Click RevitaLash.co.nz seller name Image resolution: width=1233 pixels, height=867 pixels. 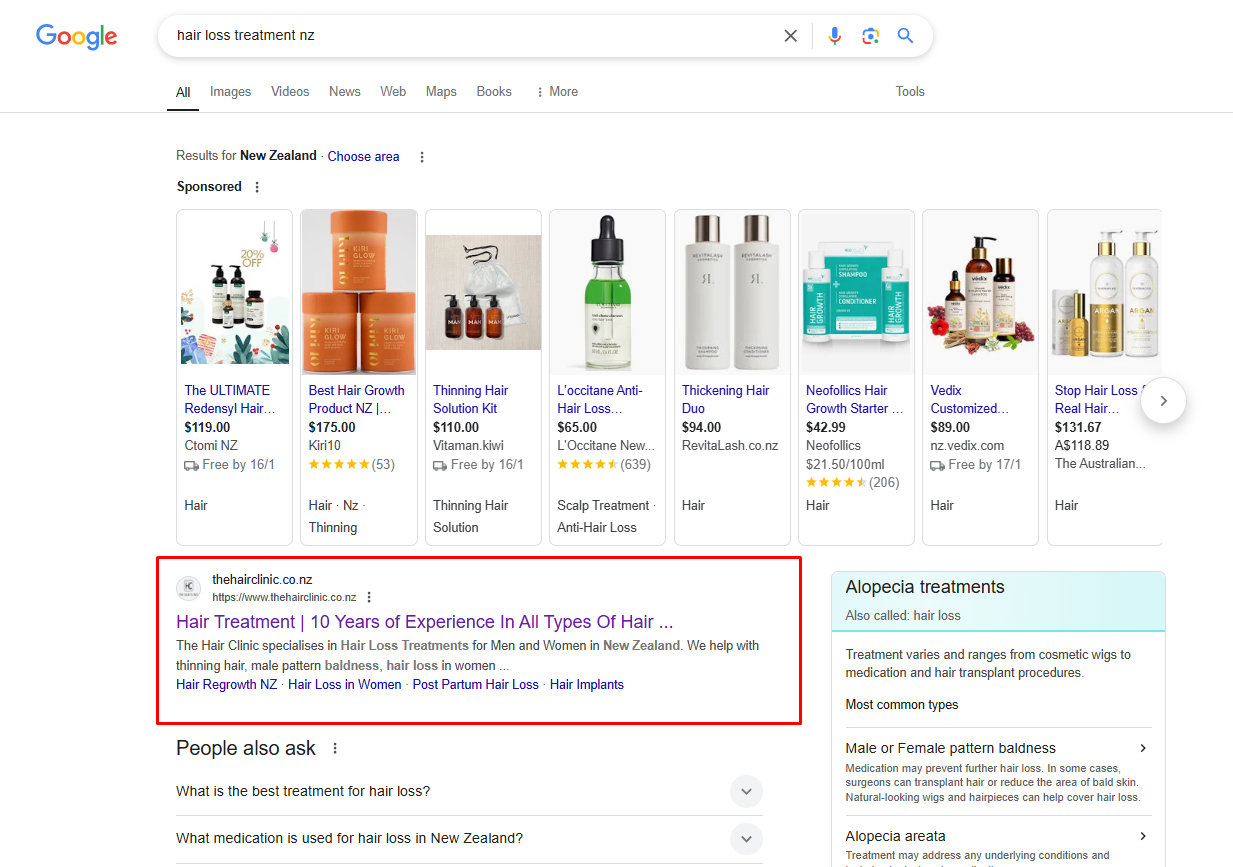pos(730,446)
